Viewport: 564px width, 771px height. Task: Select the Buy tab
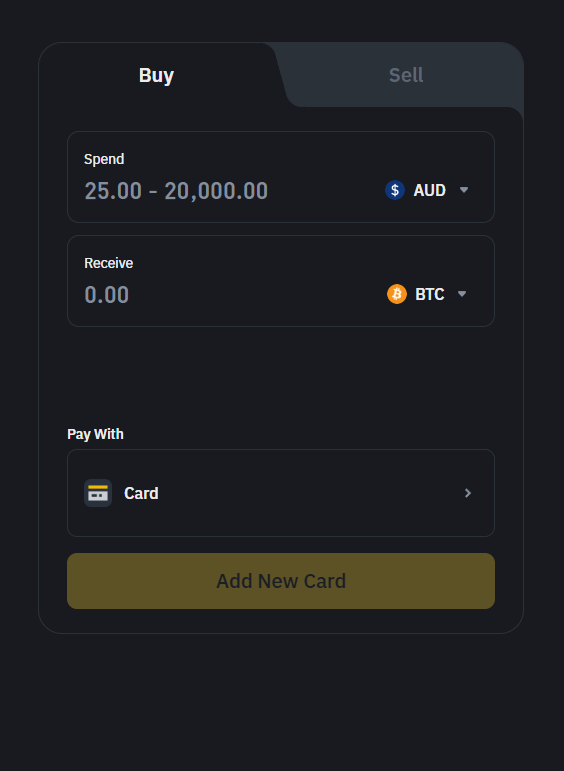pyautogui.click(x=156, y=75)
